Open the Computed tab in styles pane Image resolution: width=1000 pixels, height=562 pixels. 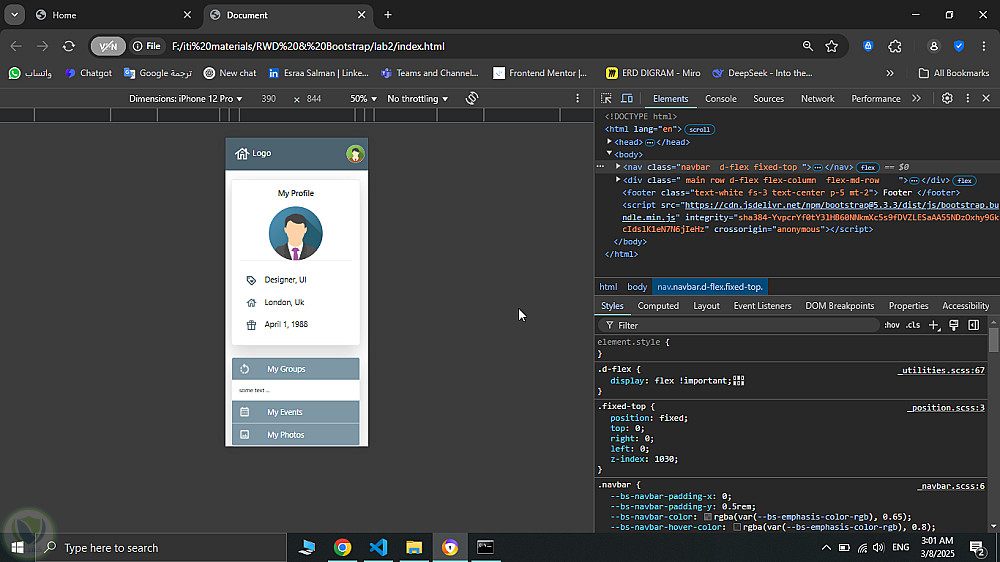[x=658, y=306]
